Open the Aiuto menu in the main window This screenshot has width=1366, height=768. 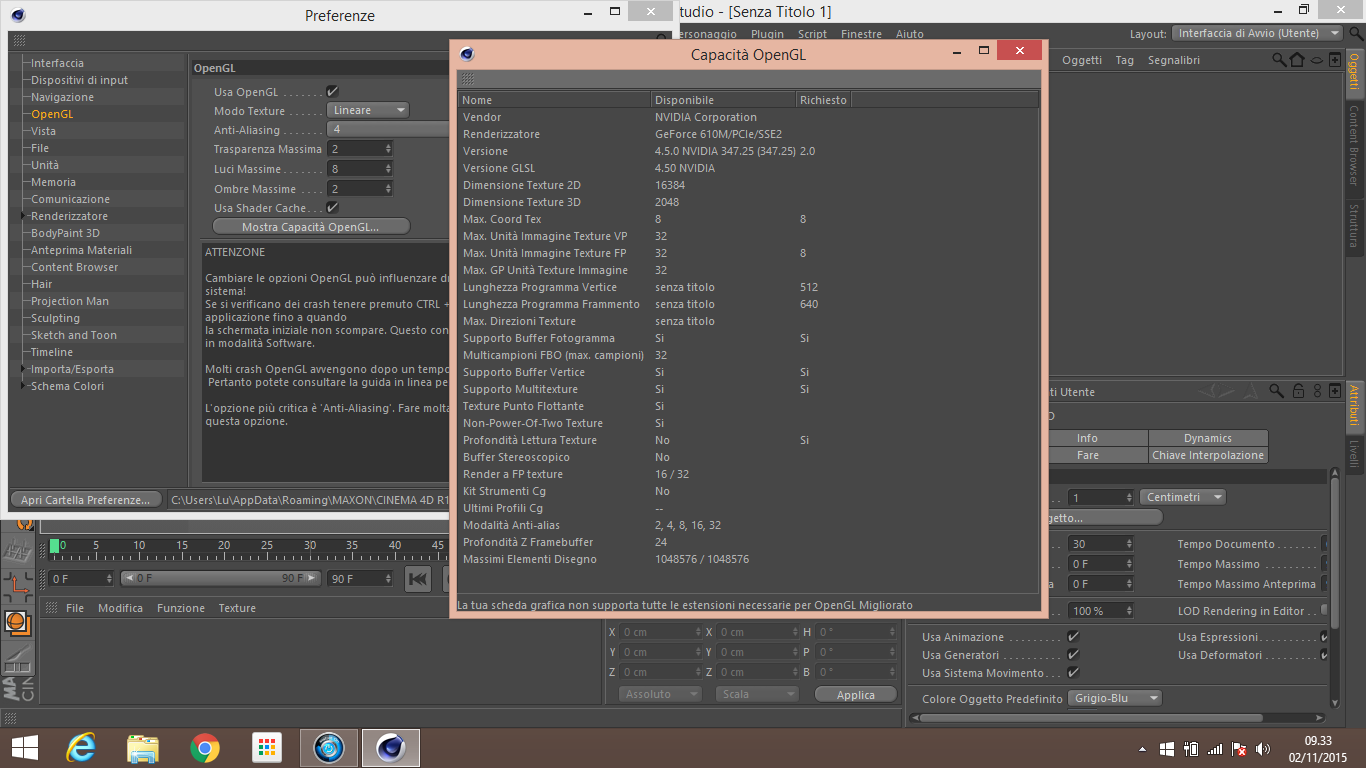coord(910,34)
